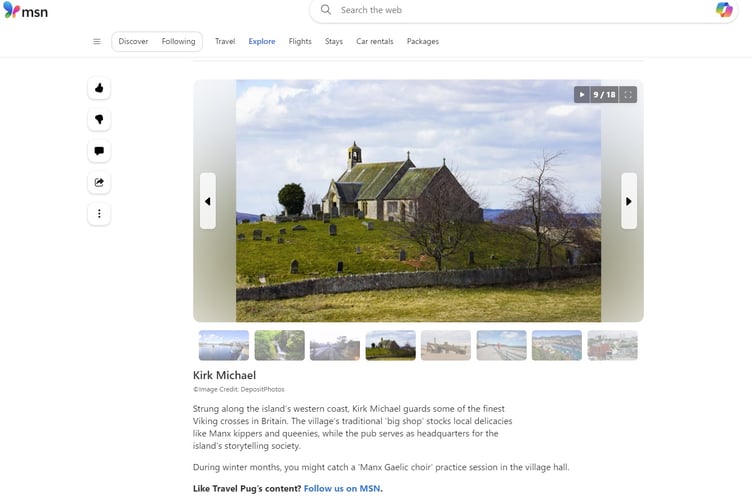Screen dimensions: 752x500
Task: Click the MSN logo
Action: [x=25, y=11]
